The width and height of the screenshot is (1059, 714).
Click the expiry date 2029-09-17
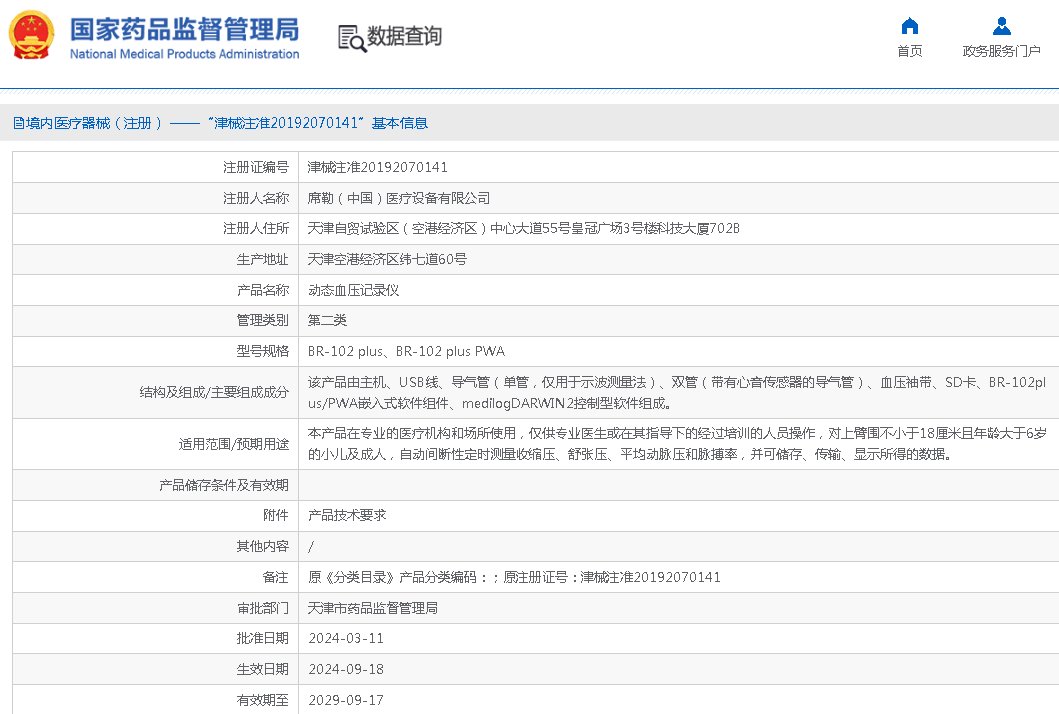[345, 700]
